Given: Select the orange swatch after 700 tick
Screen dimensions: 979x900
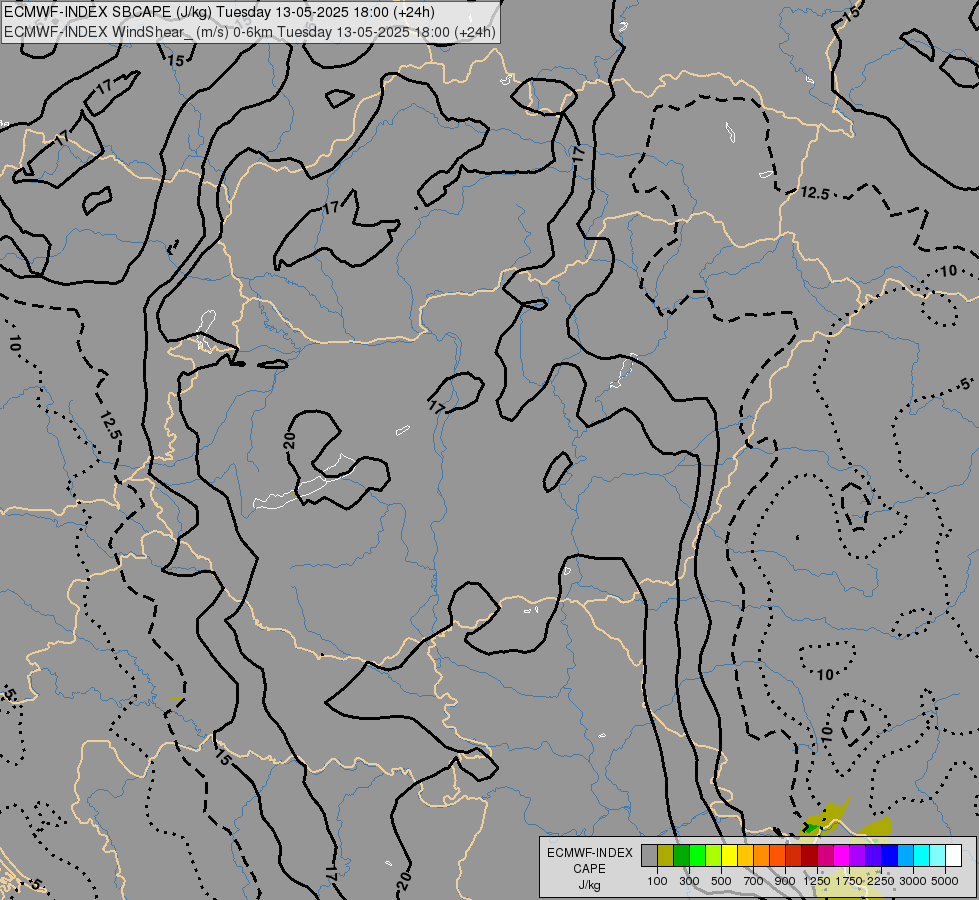Looking at the screenshot, I should [x=761, y=856].
